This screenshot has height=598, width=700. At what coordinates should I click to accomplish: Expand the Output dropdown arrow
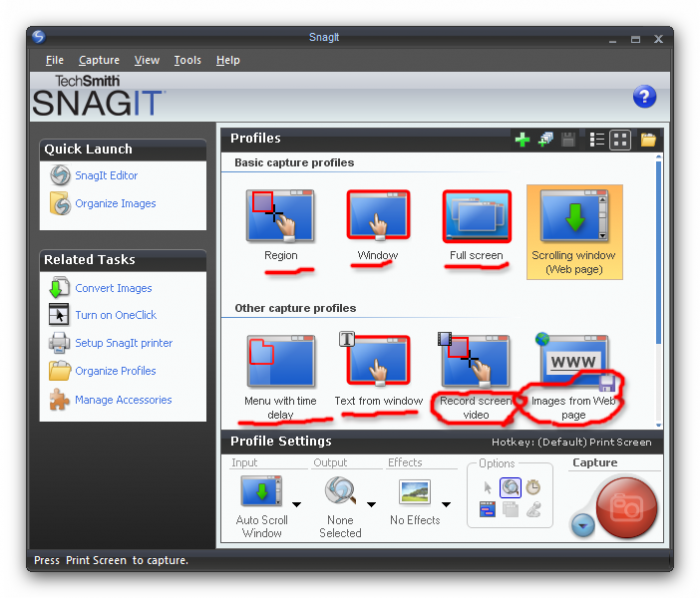click(x=371, y=505)
